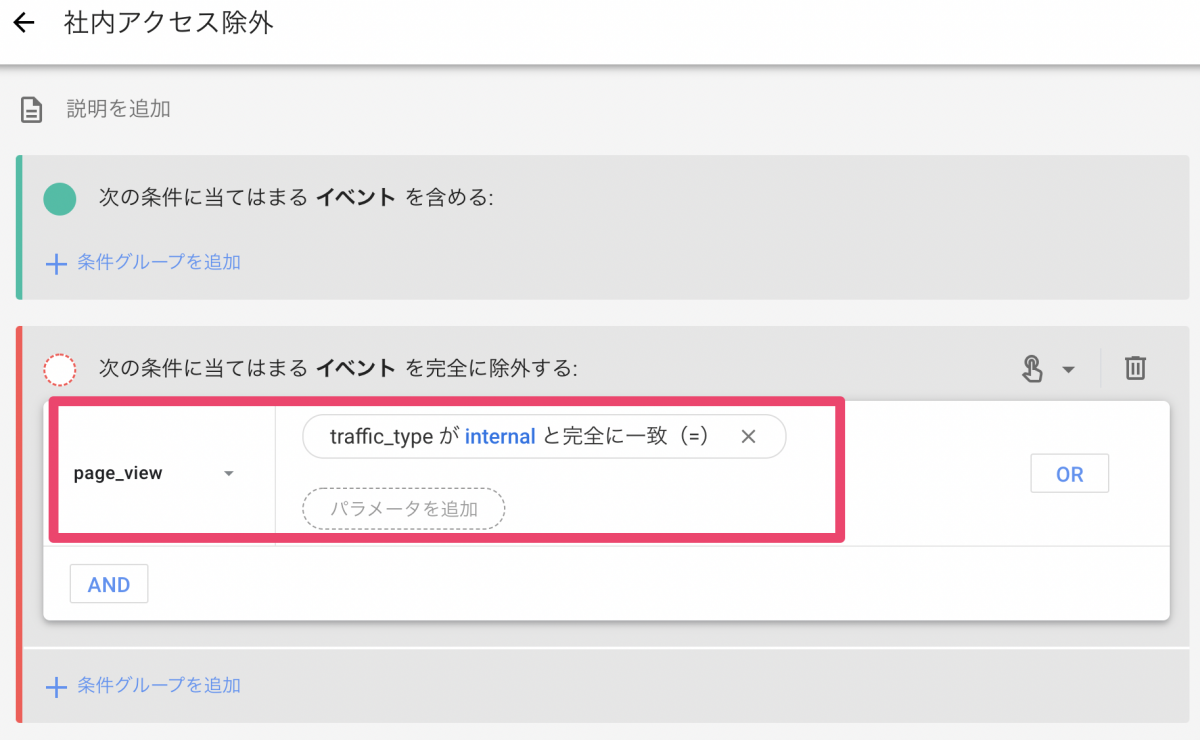Viewport: 1200px width, 740px height.
Task: Click the plus icon in the include section
Action: tap(56, 263)
